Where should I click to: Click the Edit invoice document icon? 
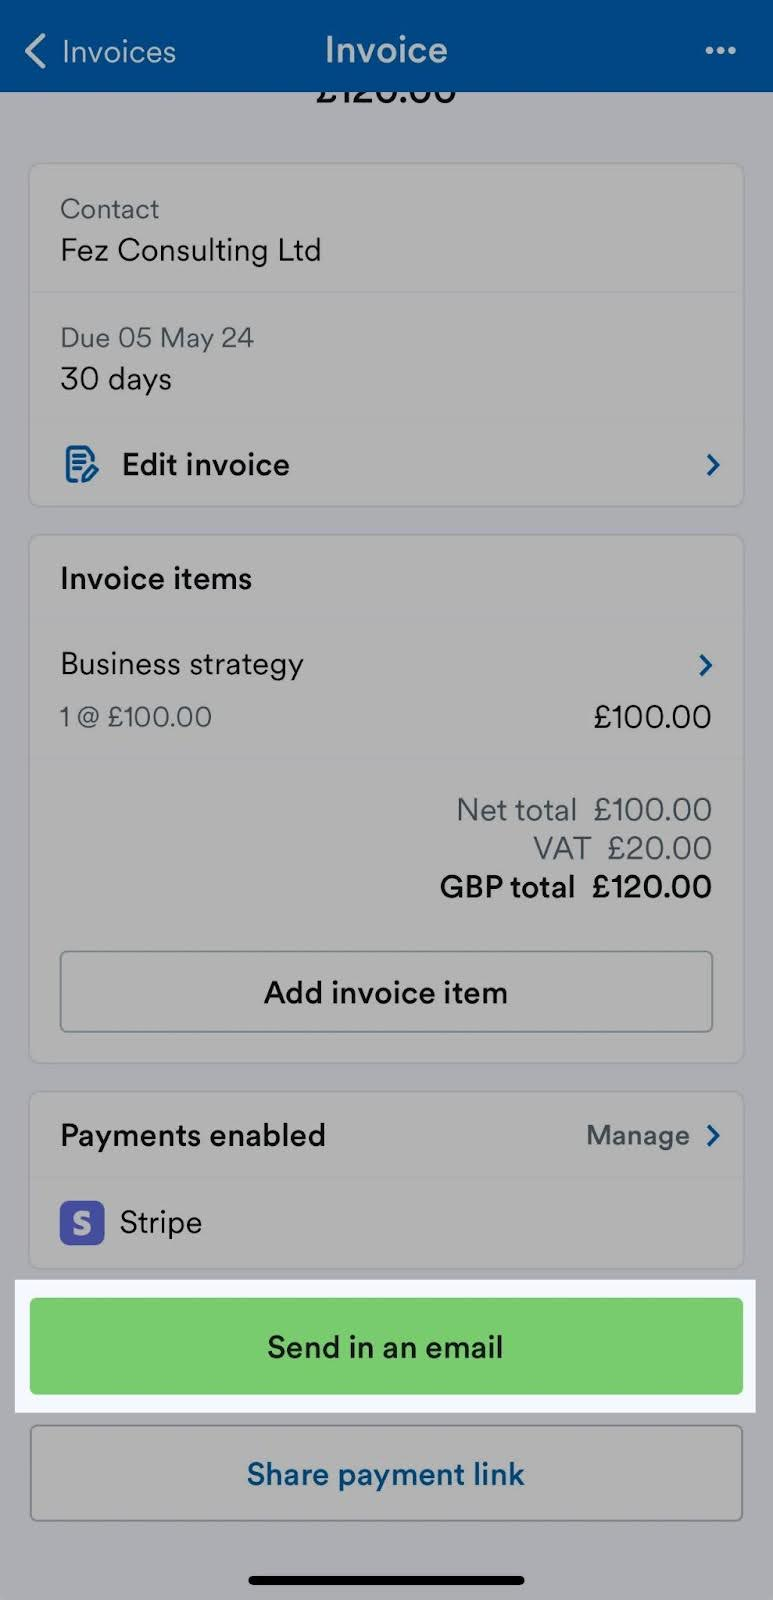[79, 463]
